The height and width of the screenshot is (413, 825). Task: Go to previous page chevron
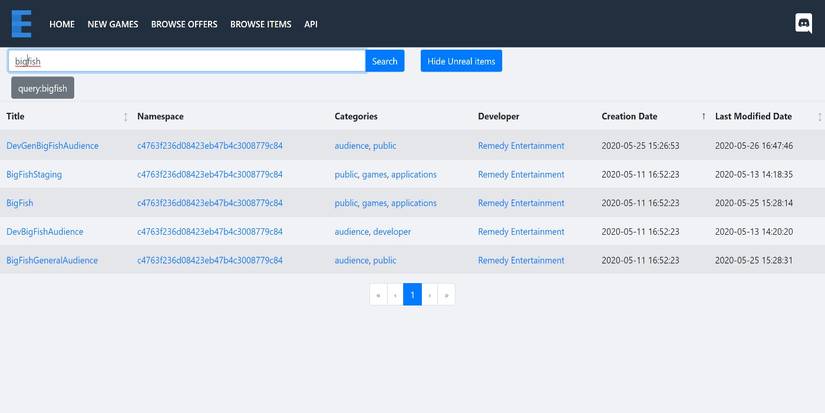(x=395, y=295)
